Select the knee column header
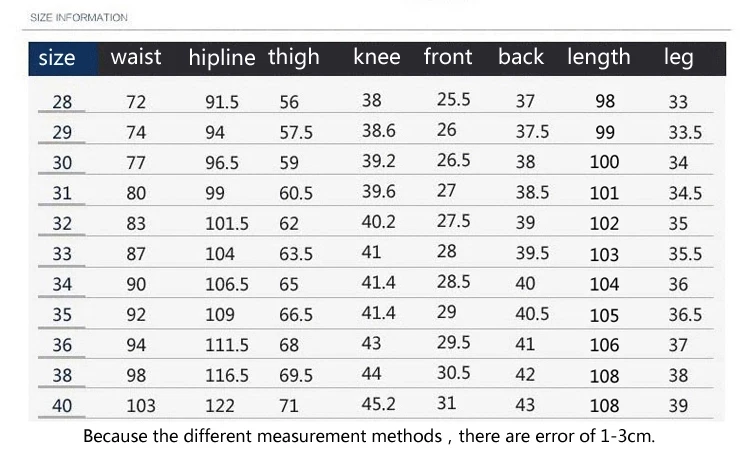 pos(377,57)
